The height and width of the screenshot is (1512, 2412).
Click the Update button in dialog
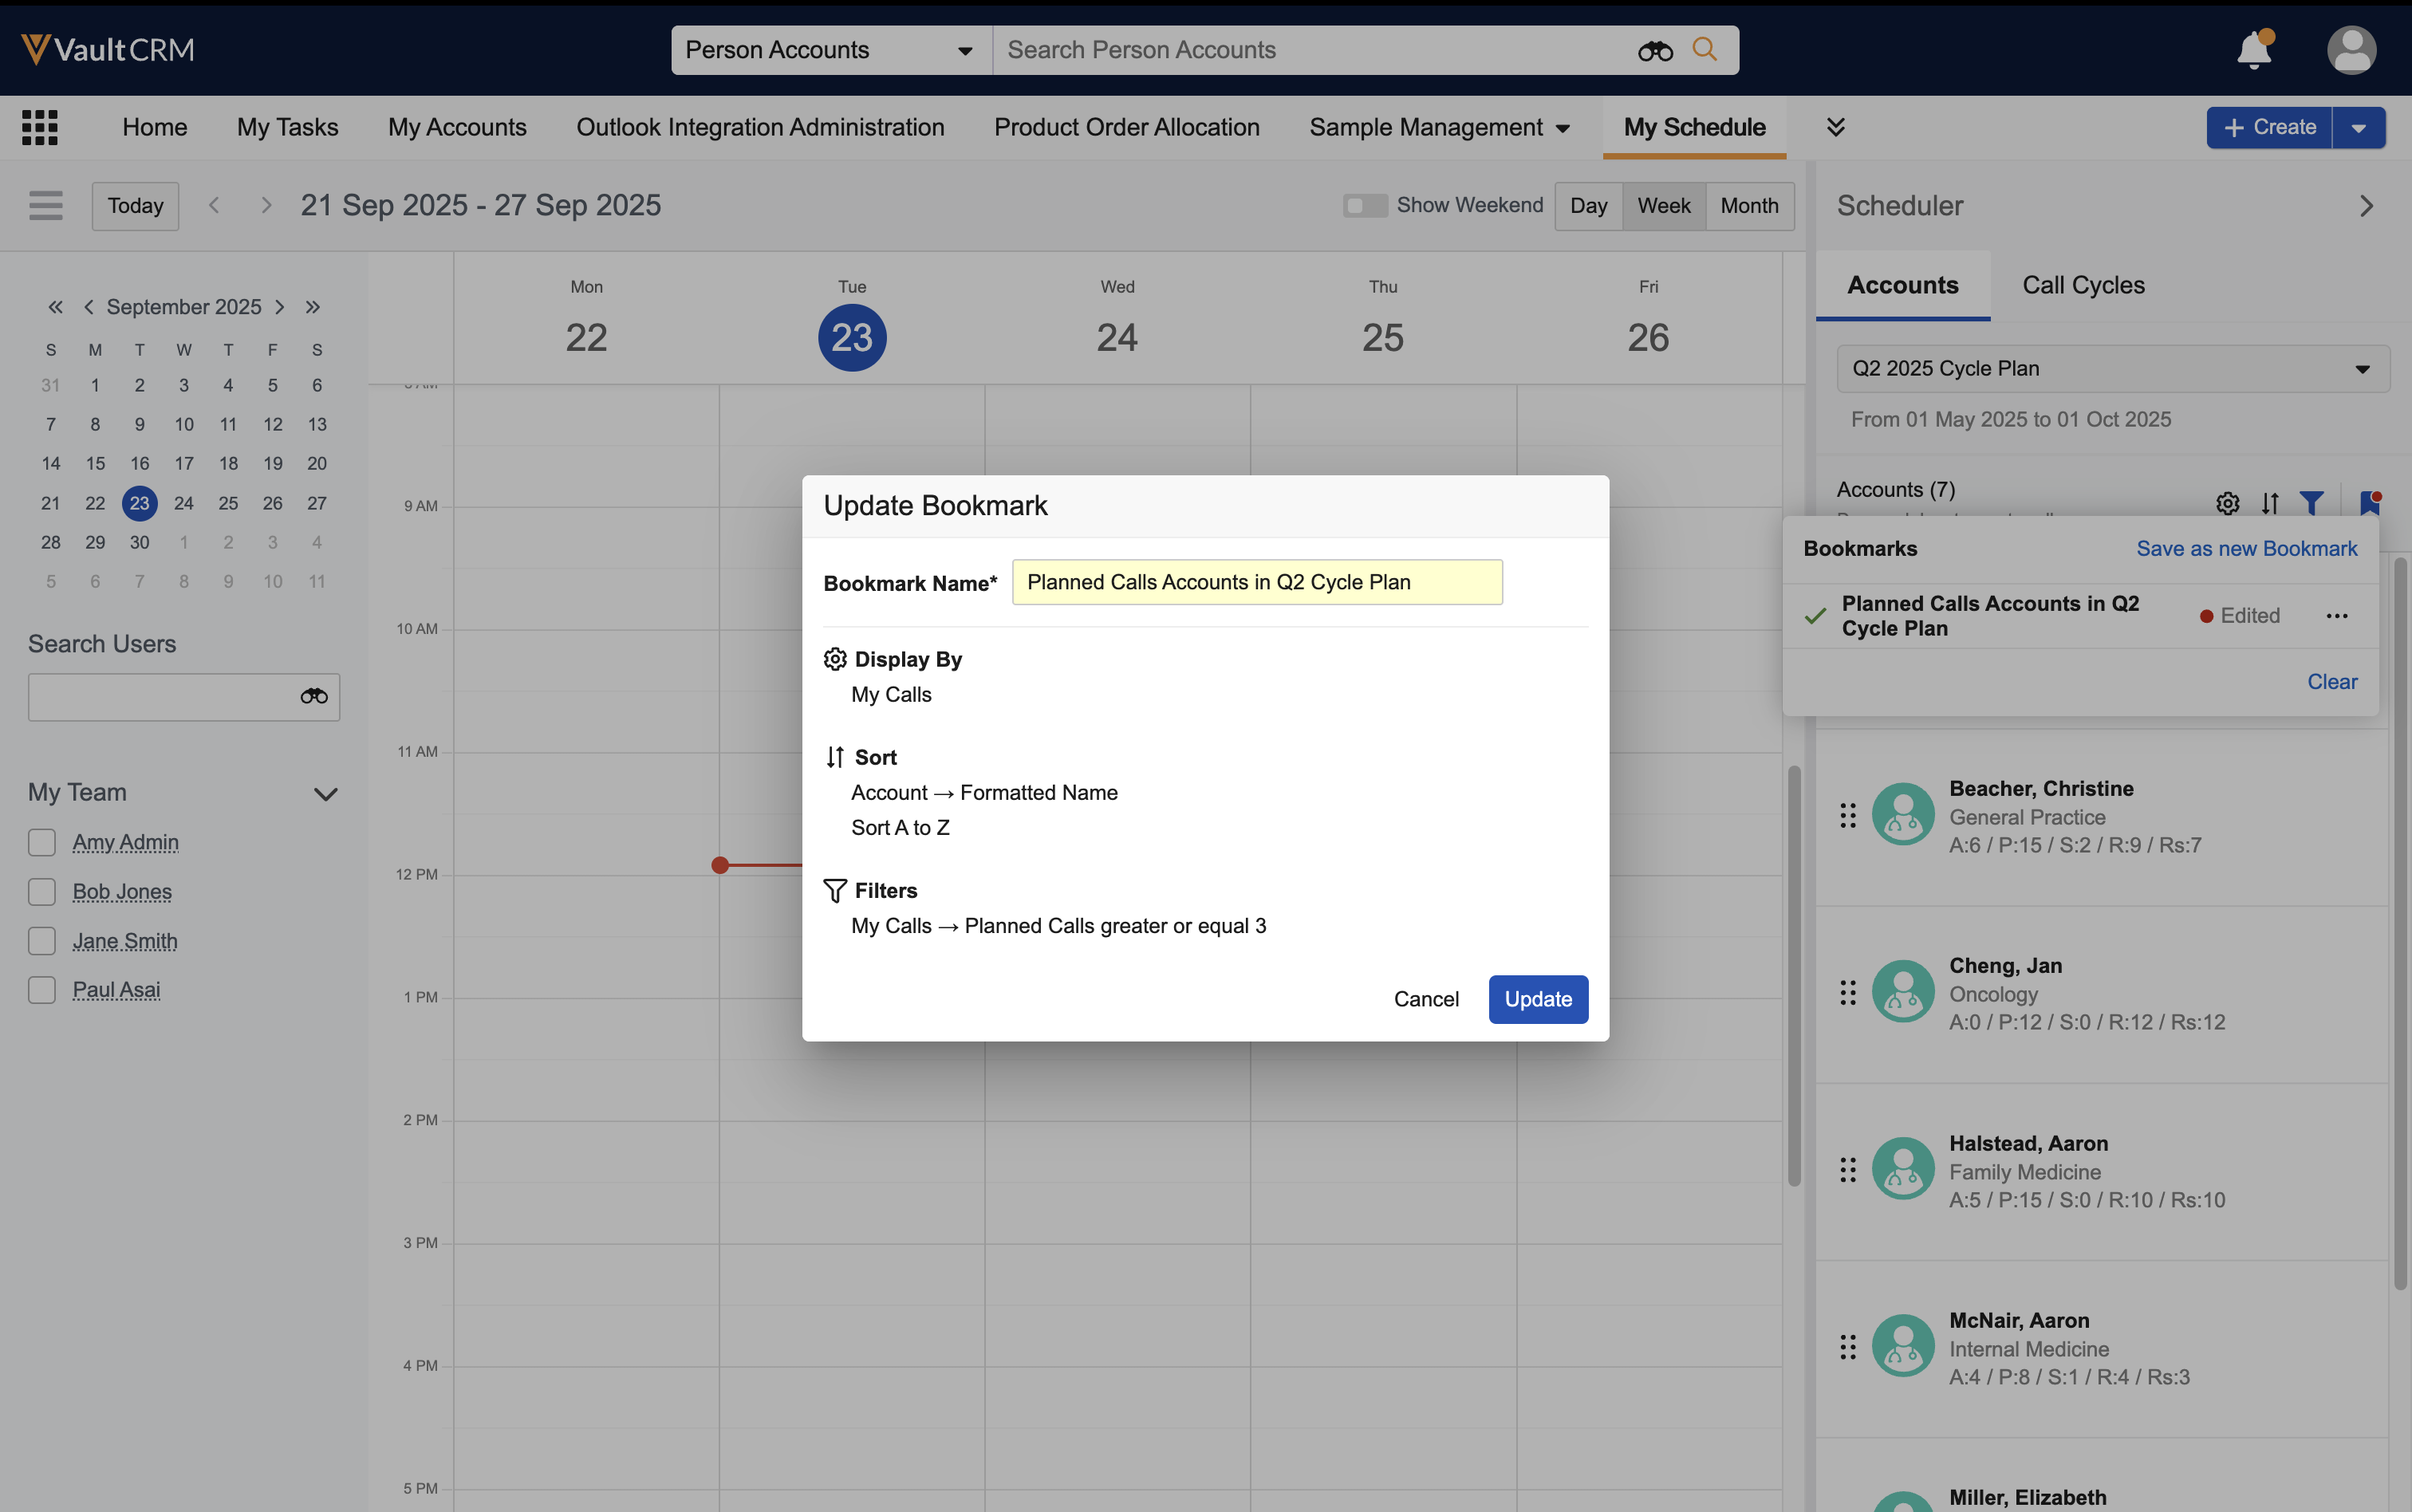coord(1537,999)
